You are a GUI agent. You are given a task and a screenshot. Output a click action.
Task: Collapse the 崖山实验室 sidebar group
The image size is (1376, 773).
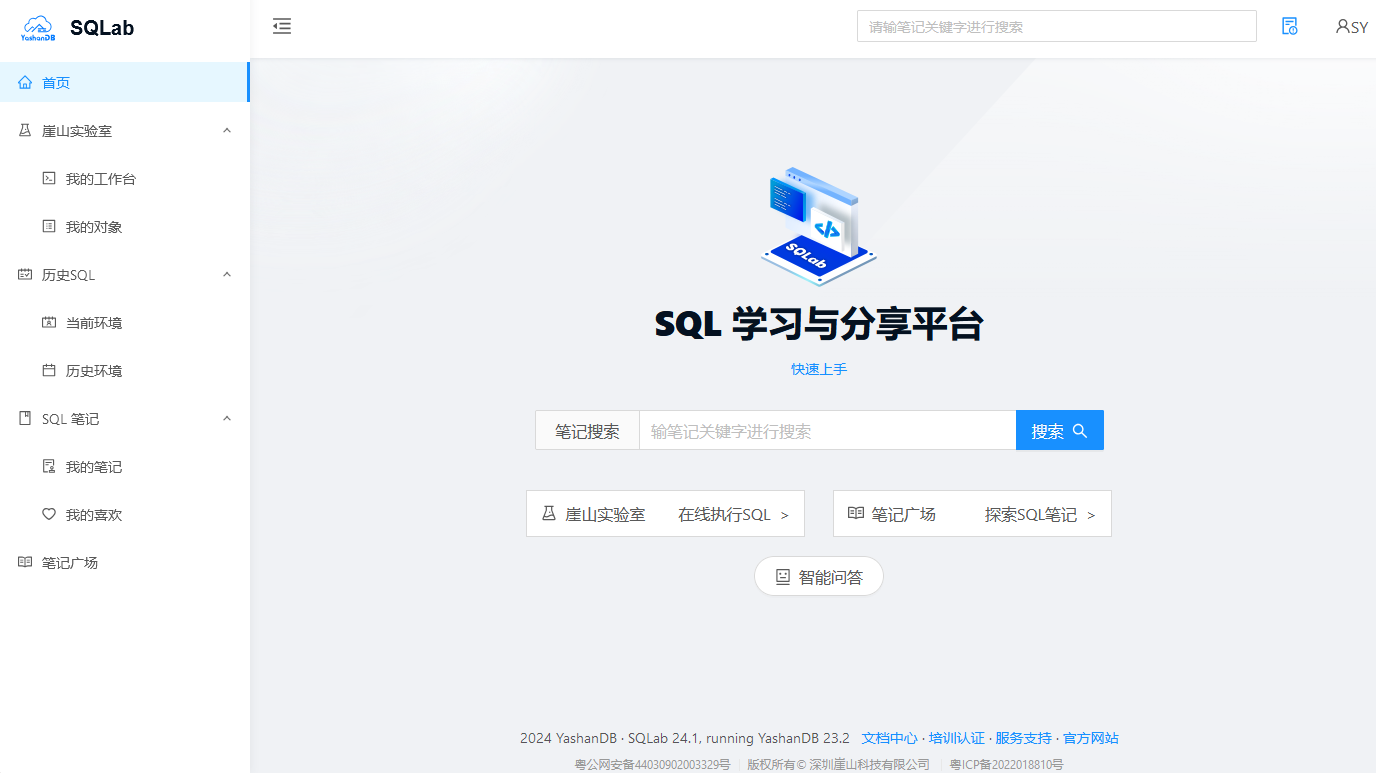click(227, 131)
